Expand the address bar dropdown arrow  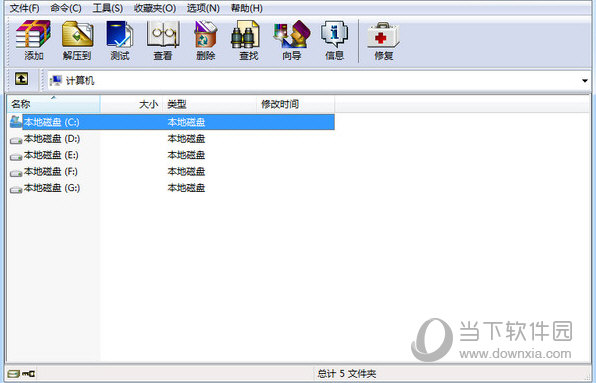[585, 81]
